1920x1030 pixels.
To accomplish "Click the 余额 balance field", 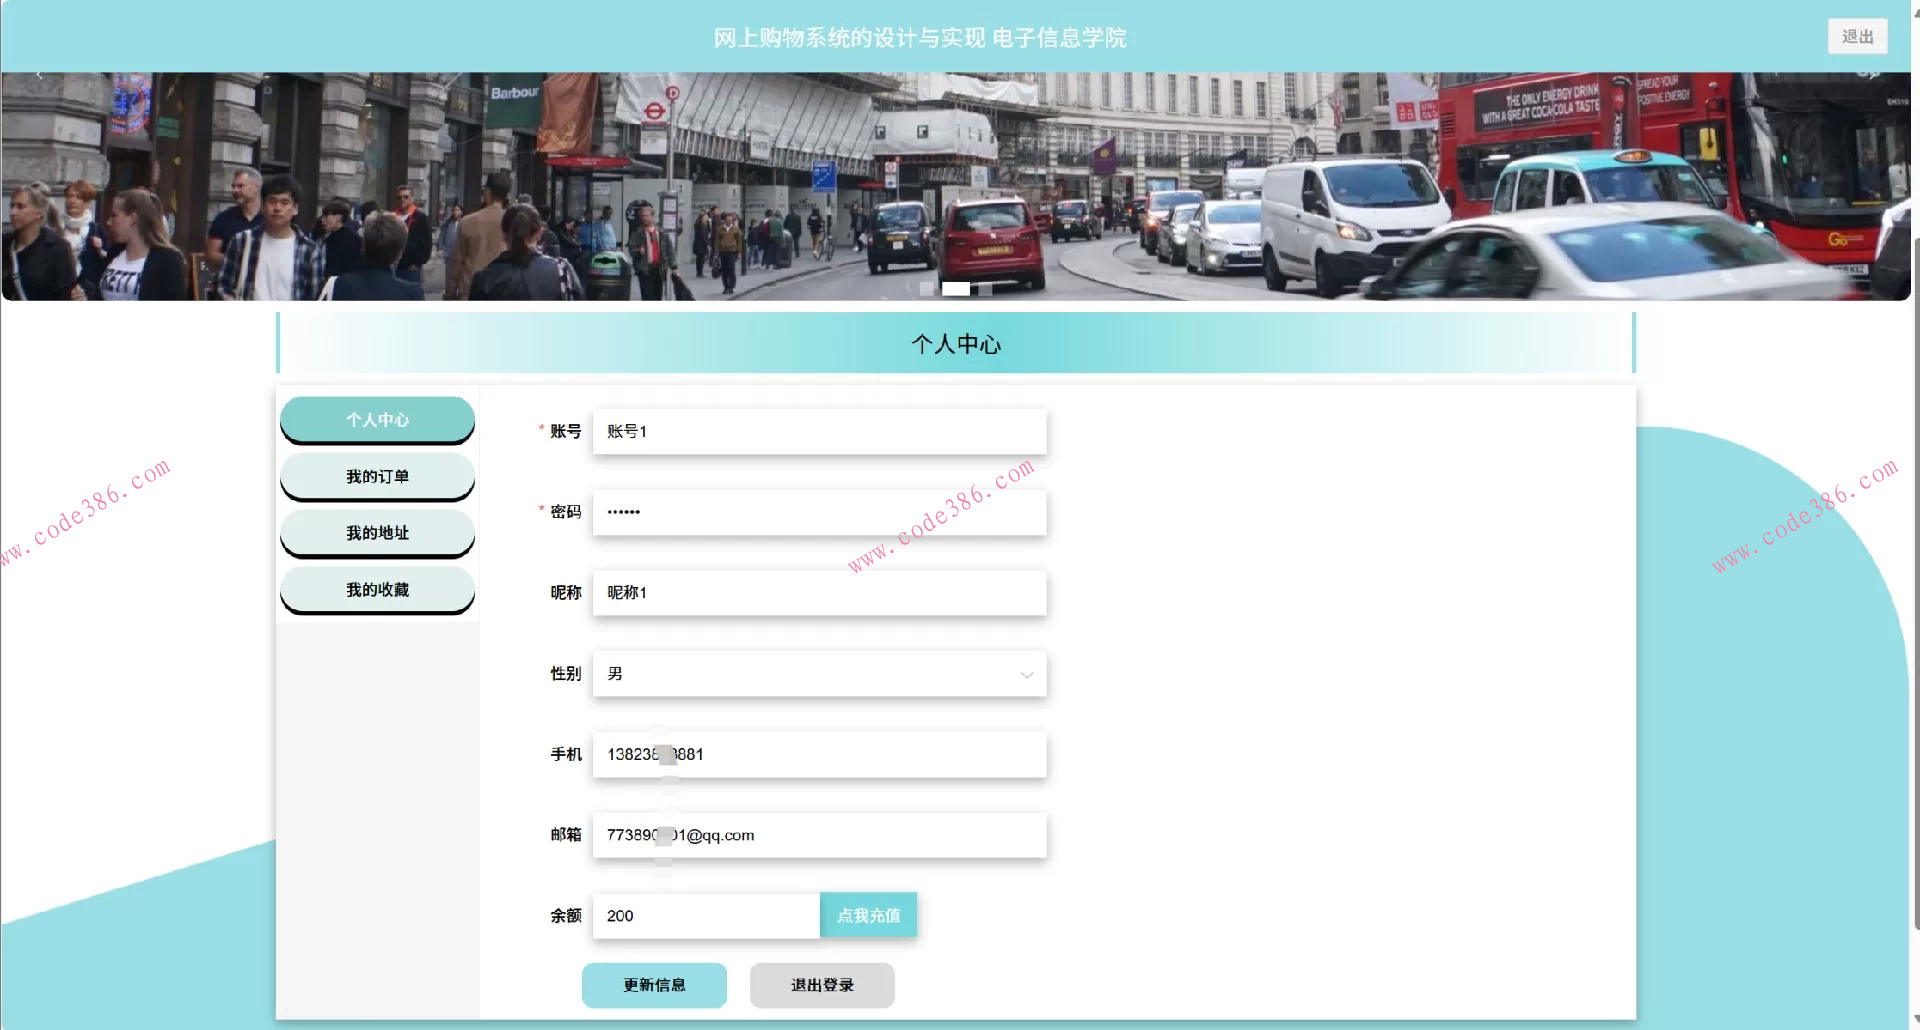I will 706,916.
